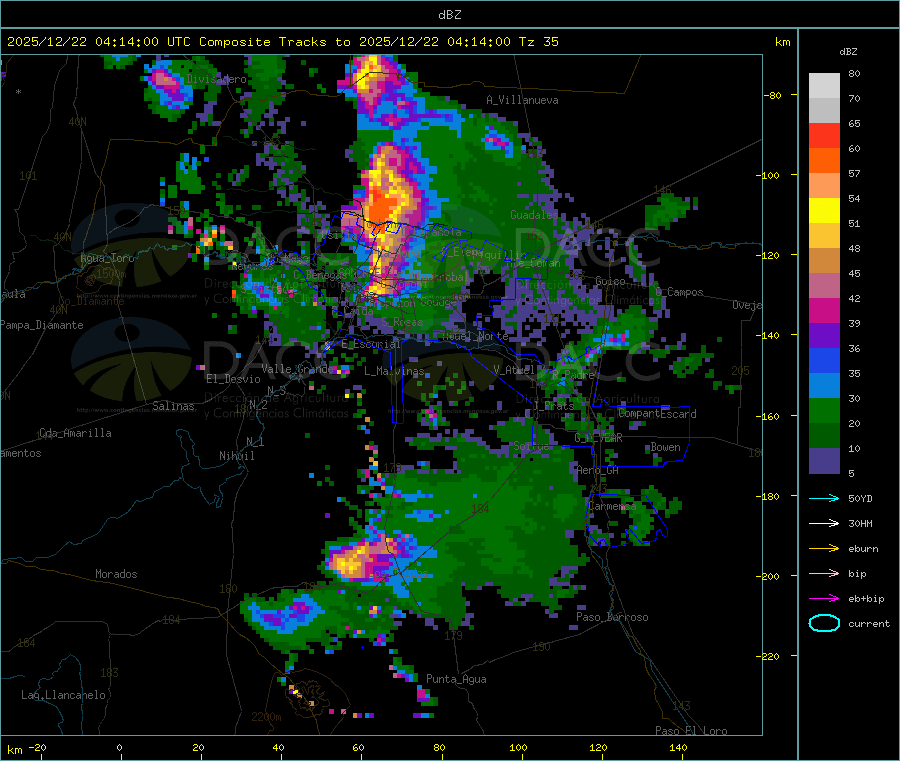
Task: Click the white 30HM track arrow in legend
Action: point(824,523)
